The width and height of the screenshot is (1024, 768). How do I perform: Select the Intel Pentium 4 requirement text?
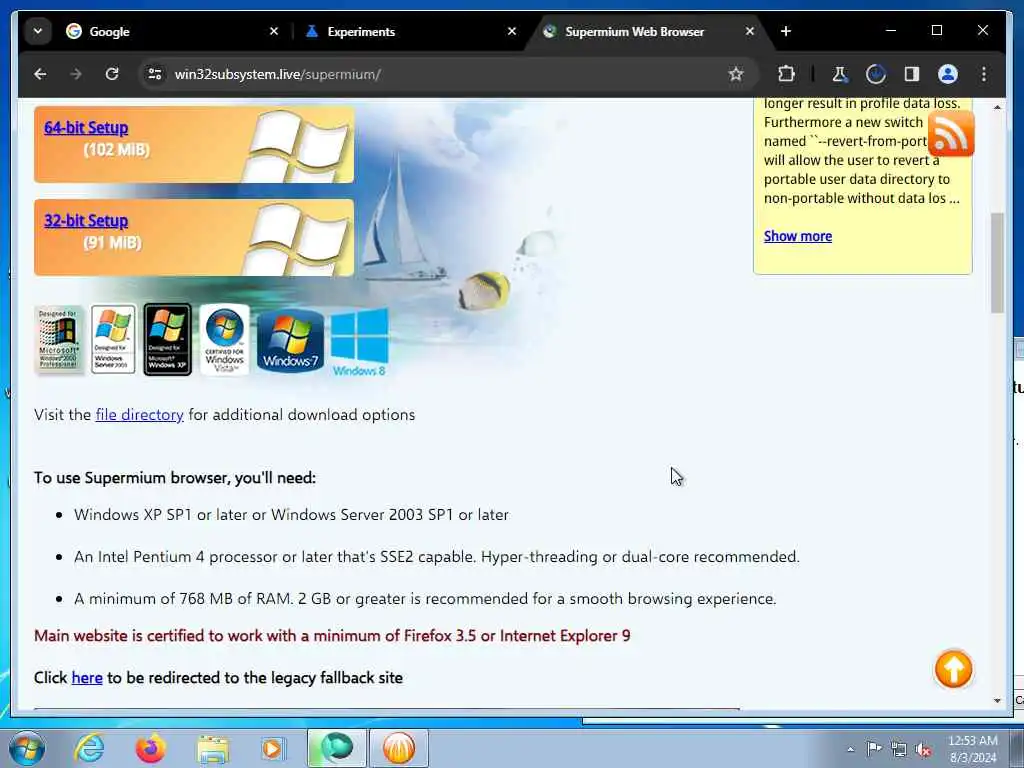[x=437, y=557]
